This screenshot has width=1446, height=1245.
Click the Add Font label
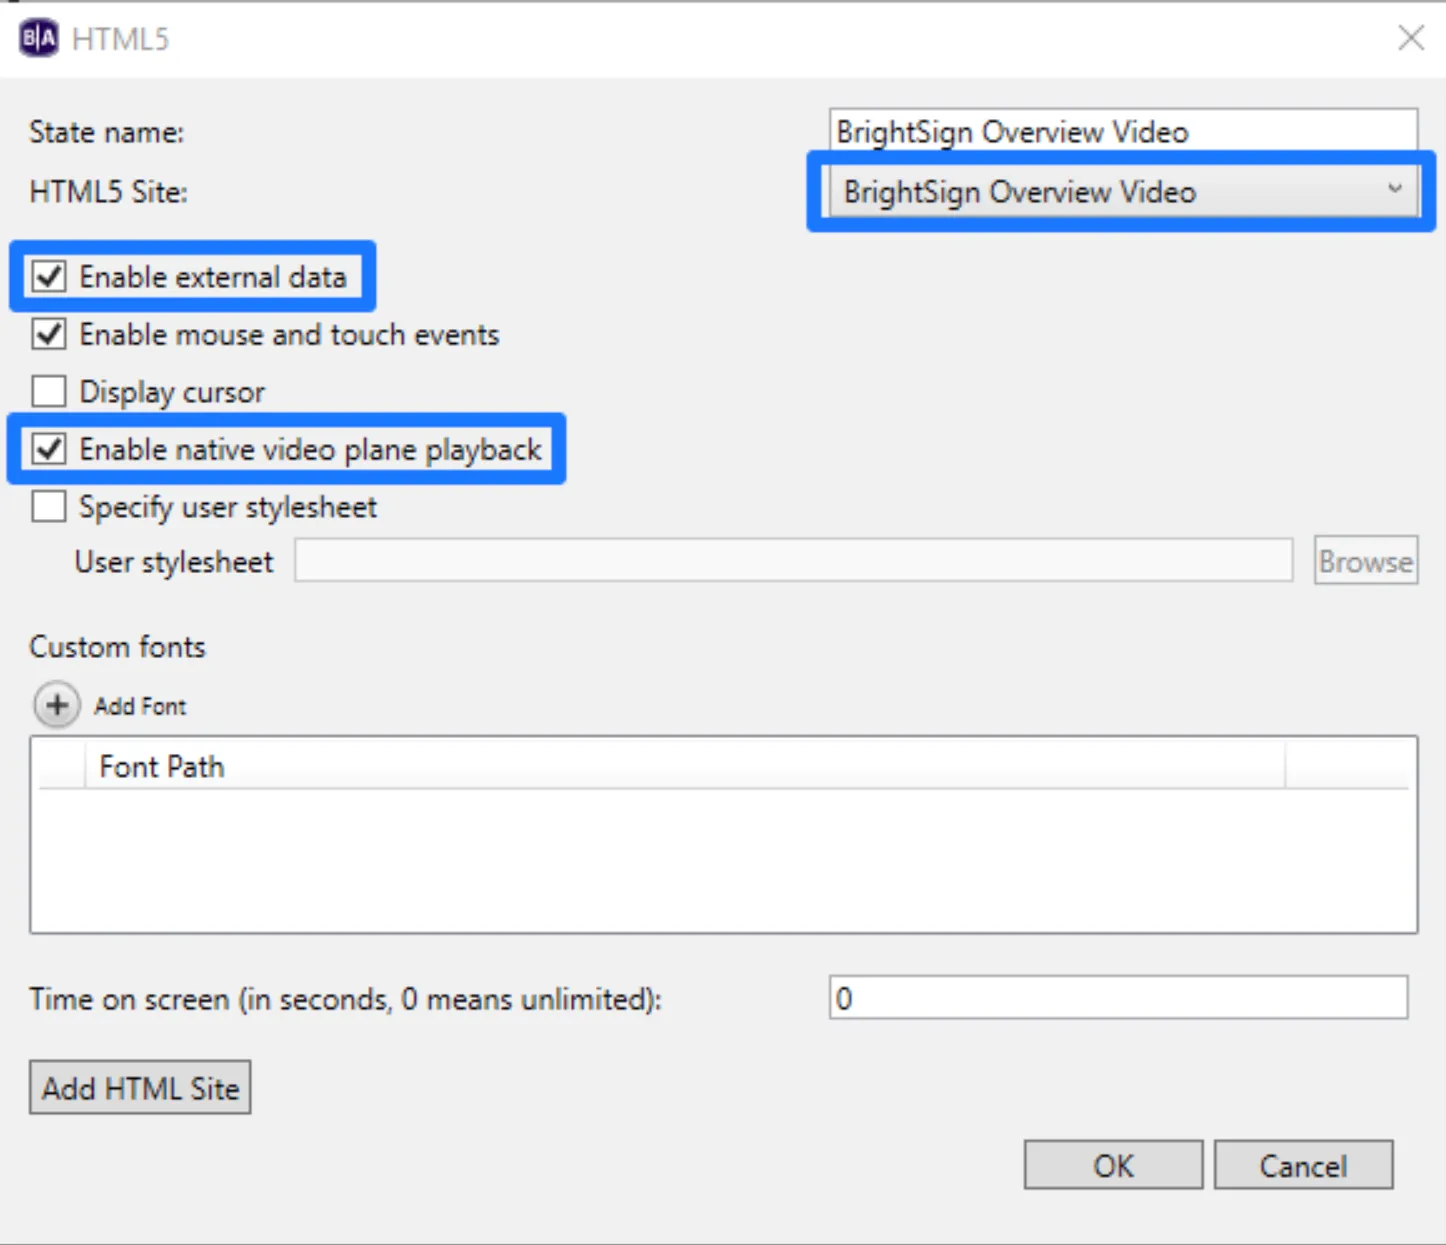pos(140,706)
